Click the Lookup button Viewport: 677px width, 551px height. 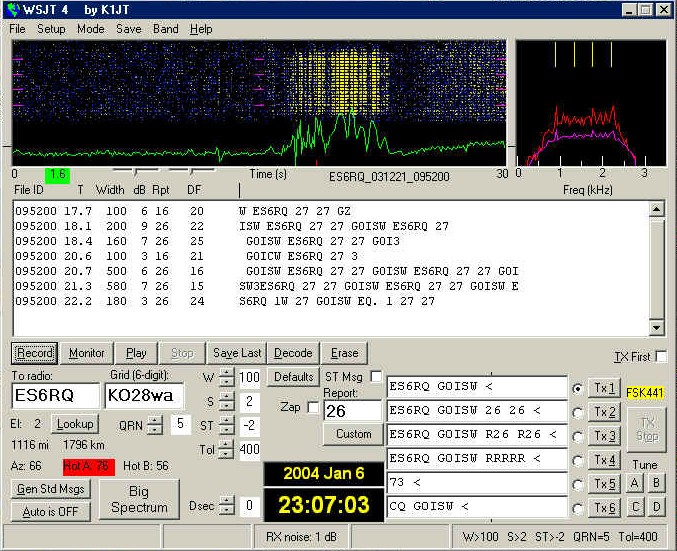click(75, 424)
